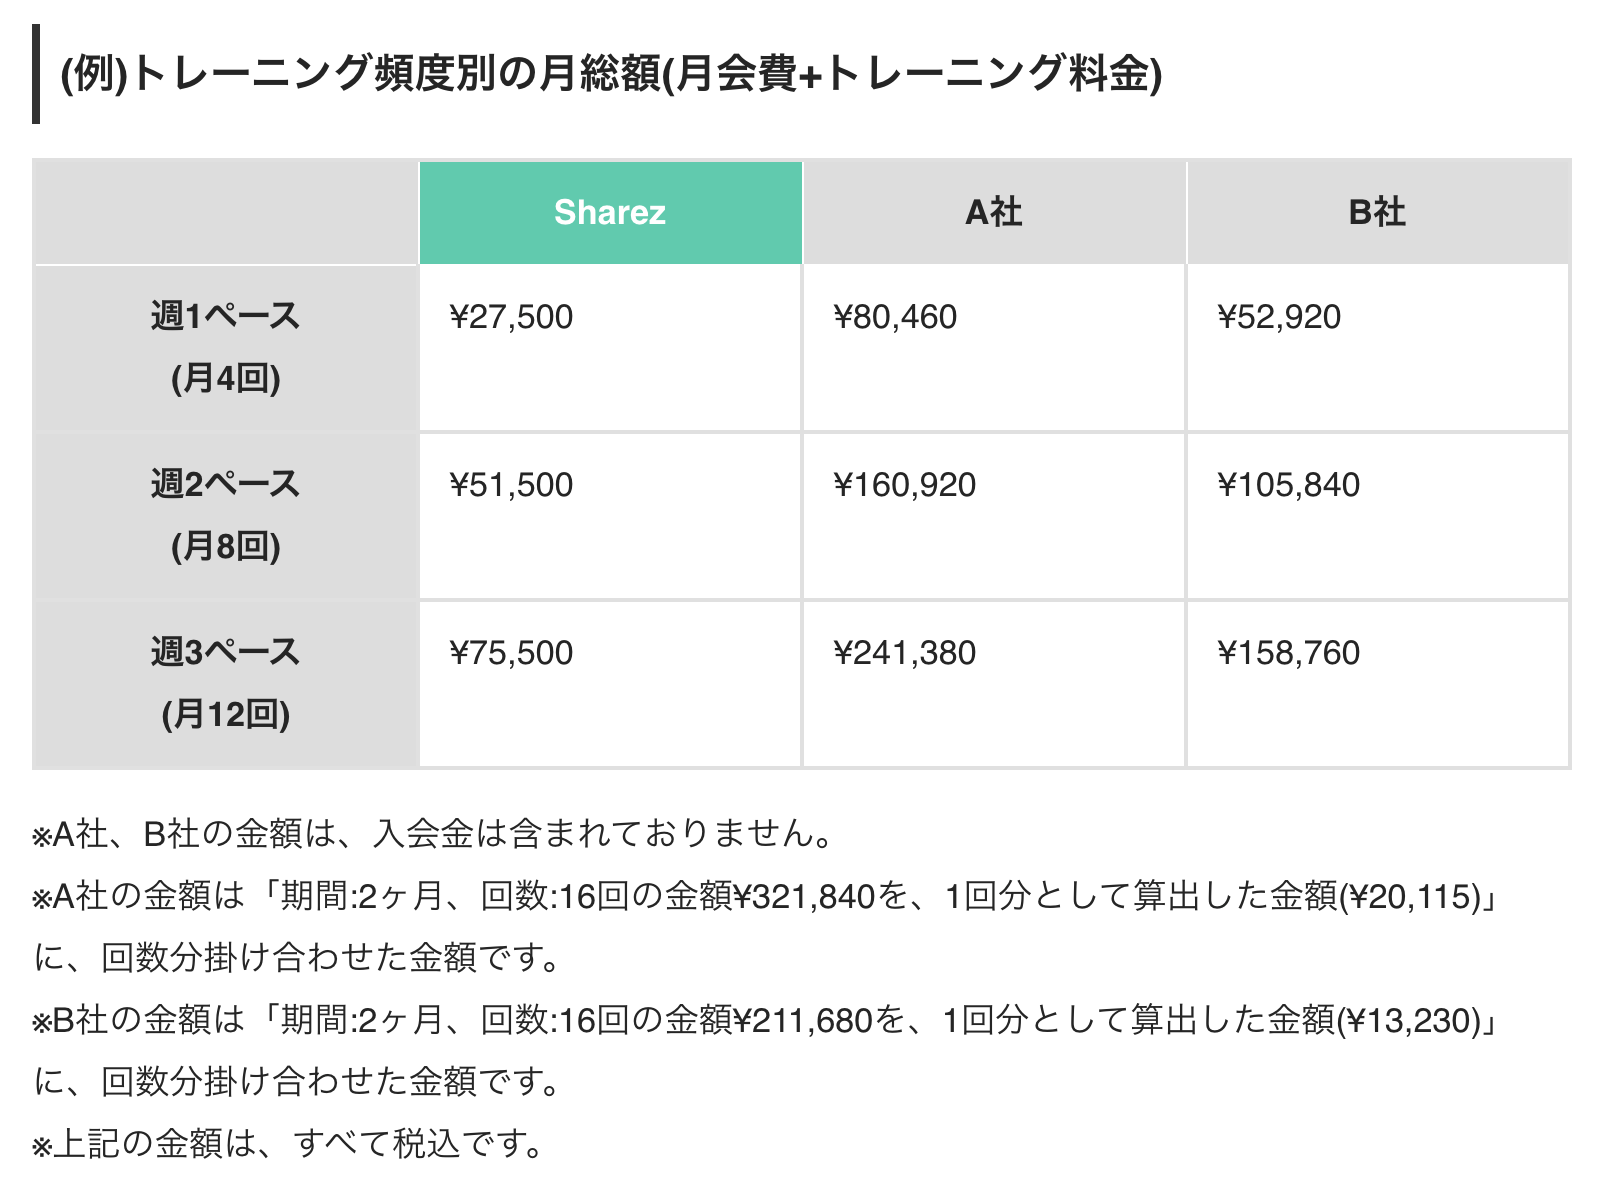Click B社 price ¥105,840

(1288, 485)
